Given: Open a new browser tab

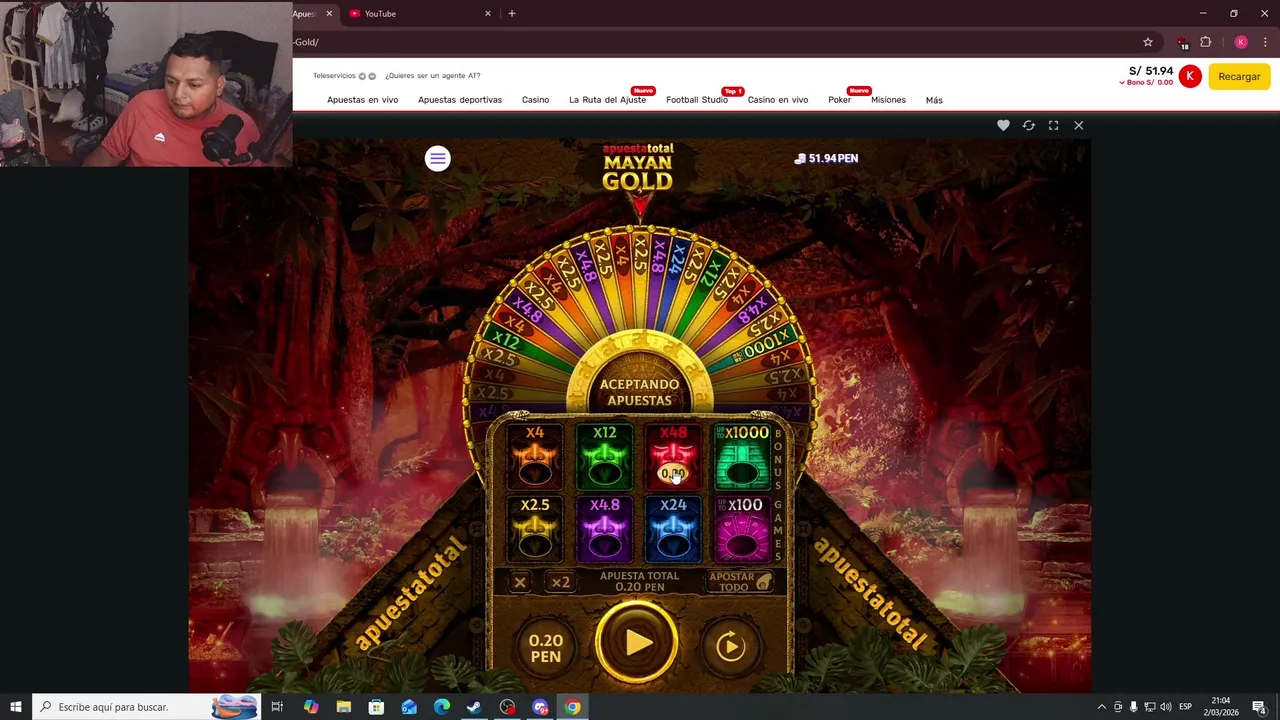Looking at the screenshot, I should click(512, 14).
